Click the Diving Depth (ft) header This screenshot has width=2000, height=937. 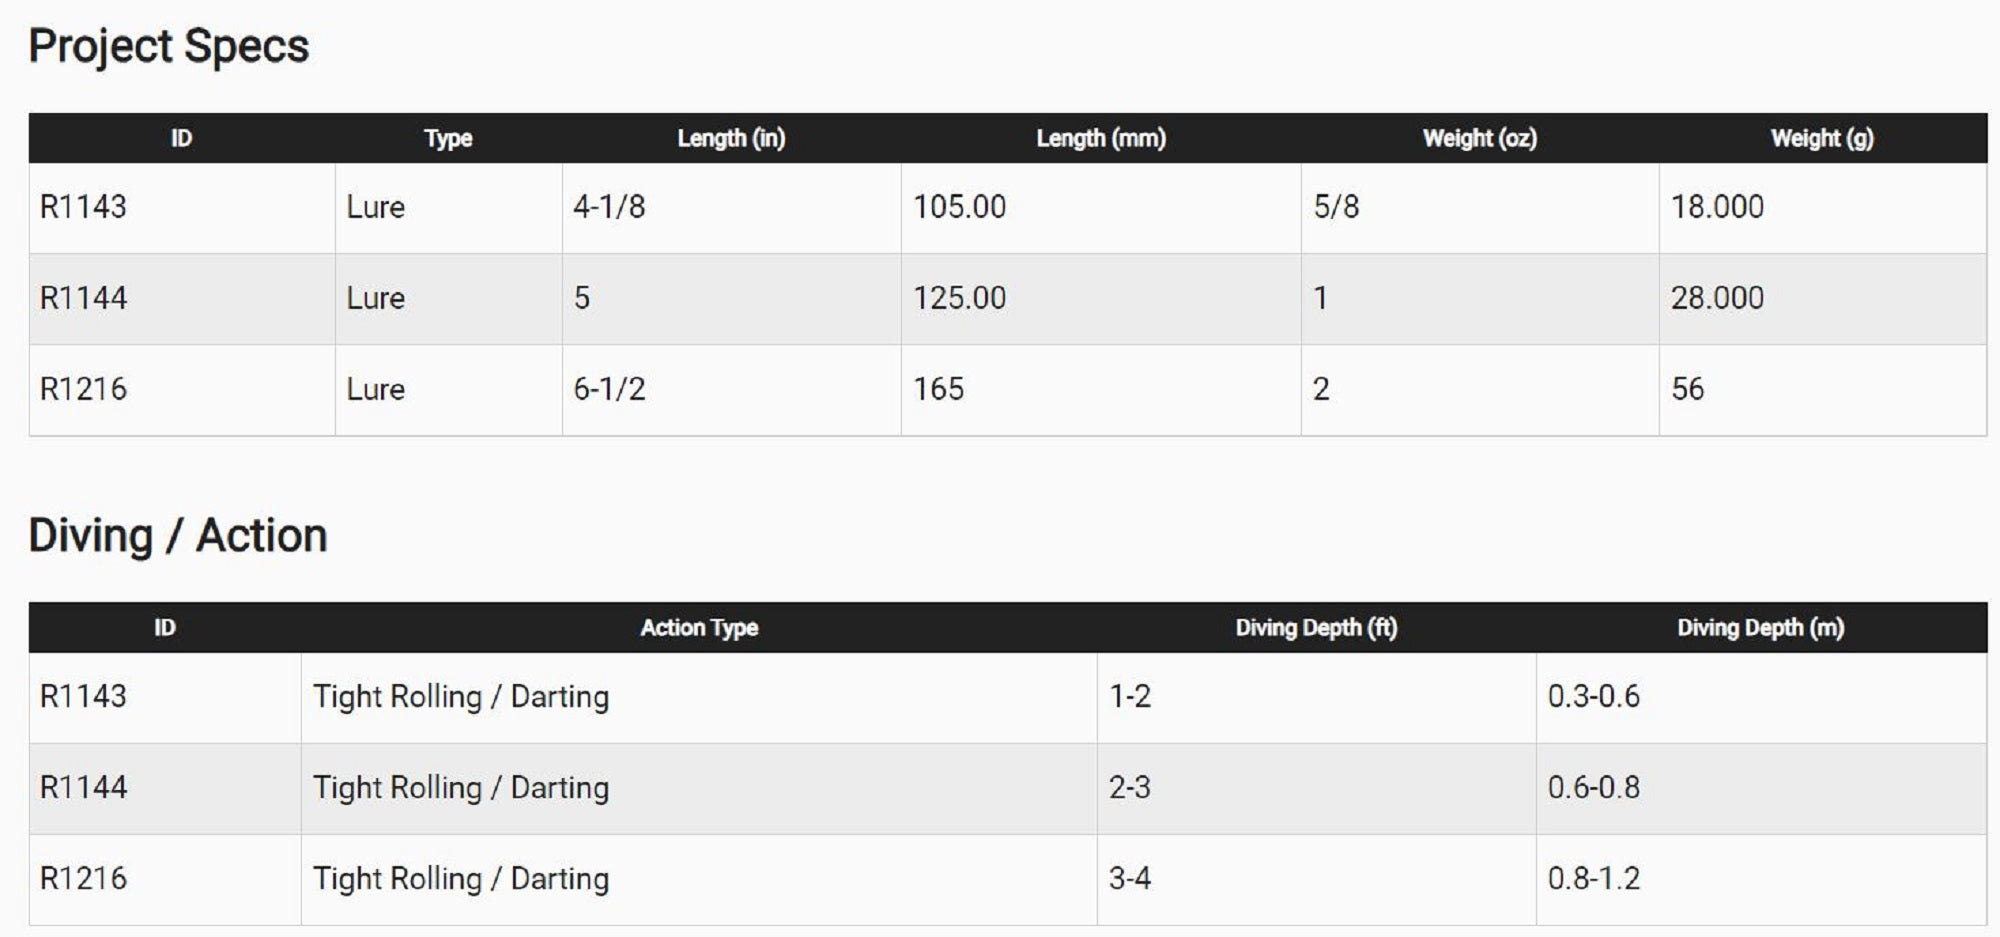pos(1316,628)
